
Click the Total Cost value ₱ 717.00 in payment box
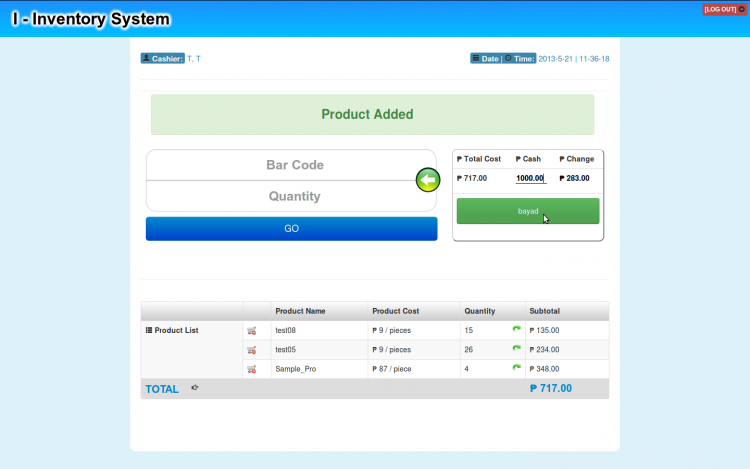[x=472, y=178]
